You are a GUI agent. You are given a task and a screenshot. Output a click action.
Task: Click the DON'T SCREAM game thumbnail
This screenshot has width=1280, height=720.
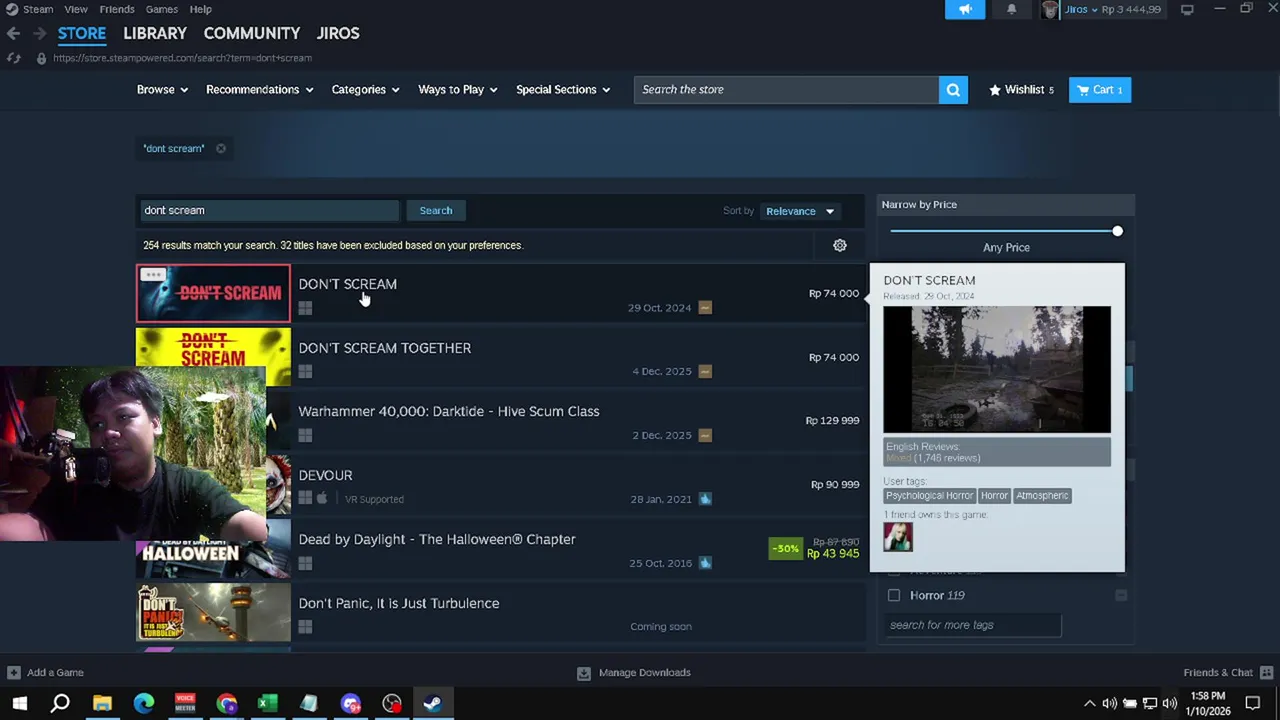(x=213, y=294)
